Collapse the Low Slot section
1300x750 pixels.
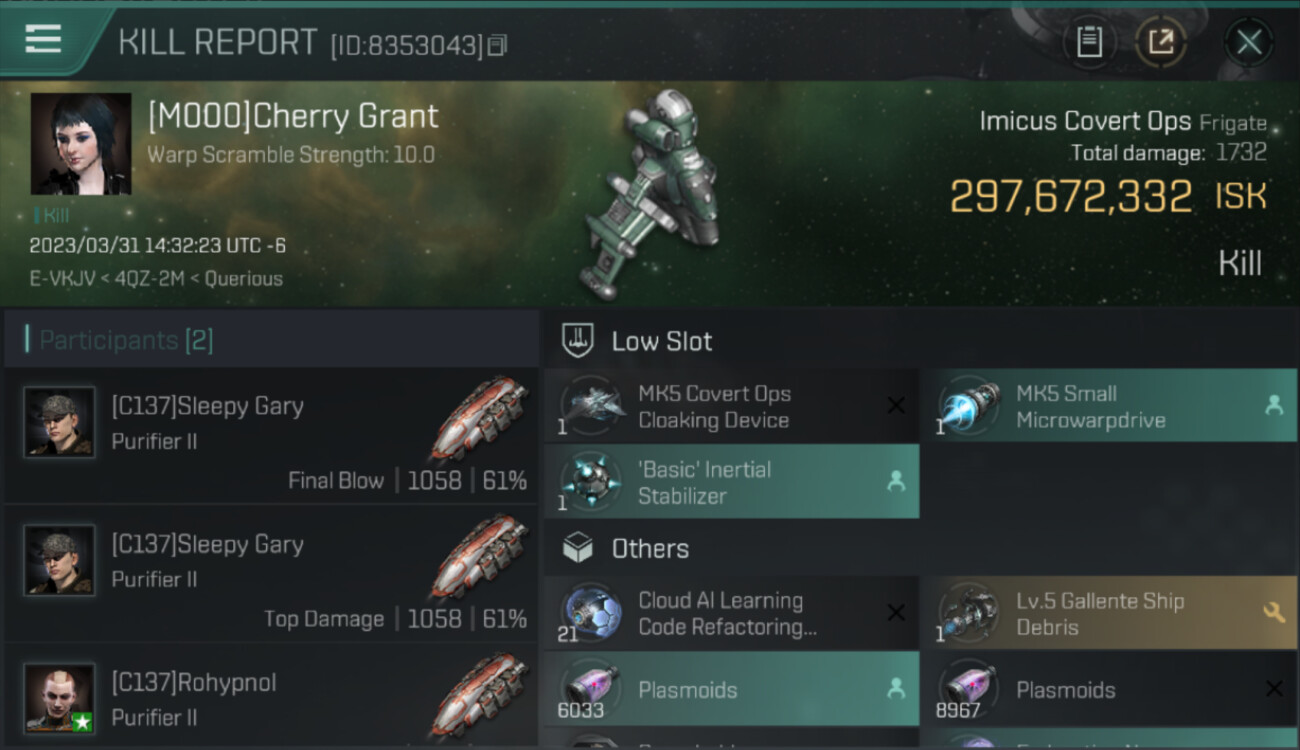[x=921, y=341]
